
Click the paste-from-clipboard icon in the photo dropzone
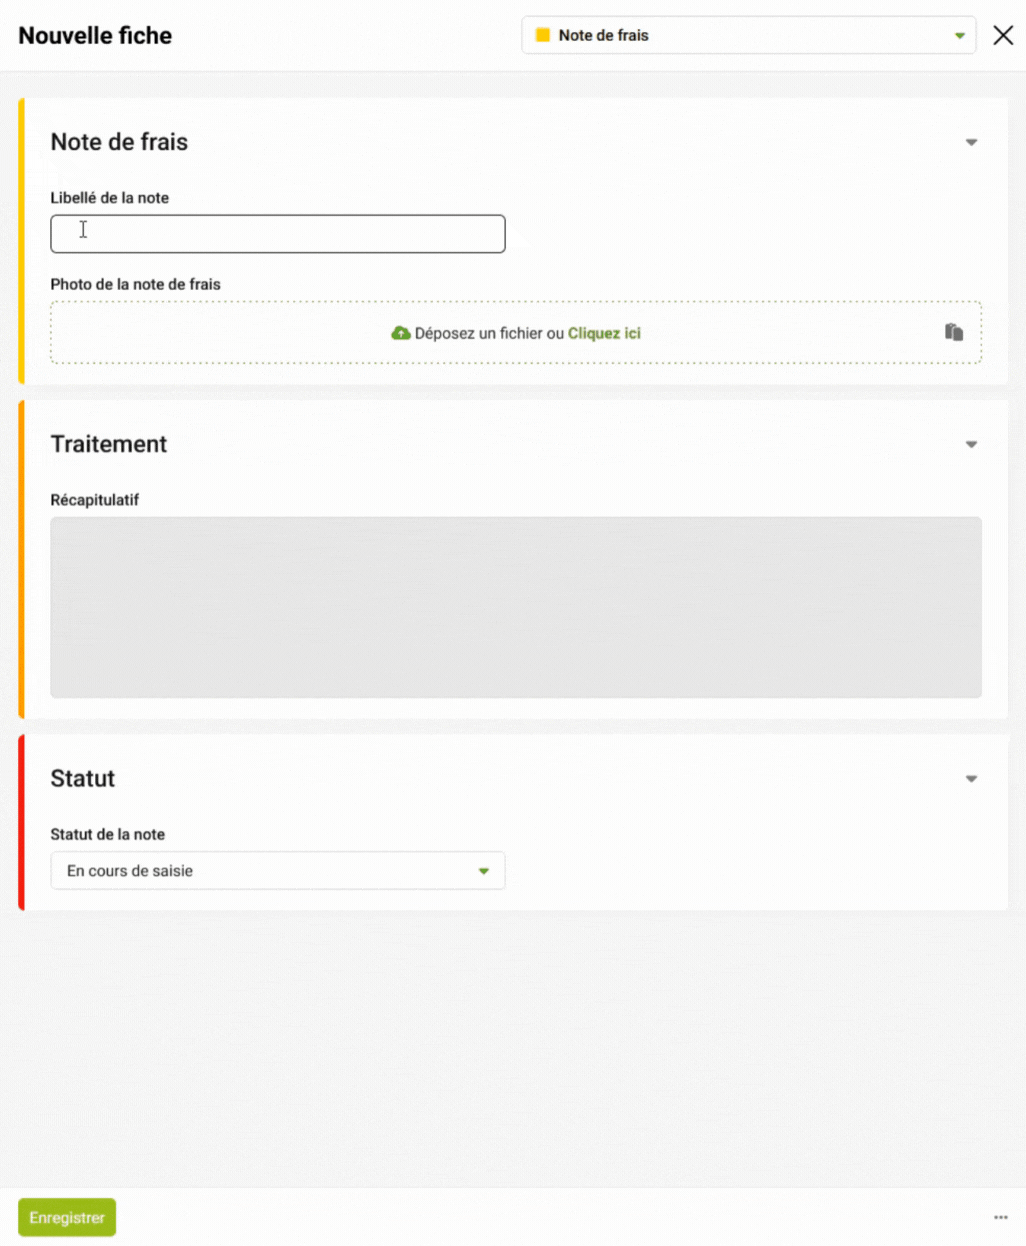pos(954,332)
